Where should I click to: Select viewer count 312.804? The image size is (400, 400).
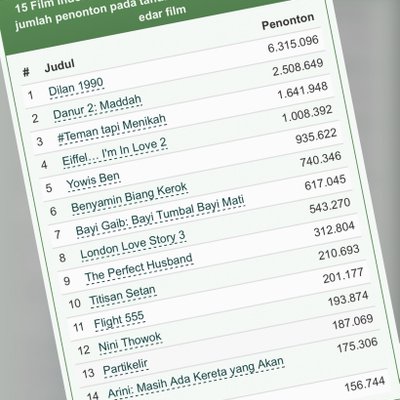(334, 229)
